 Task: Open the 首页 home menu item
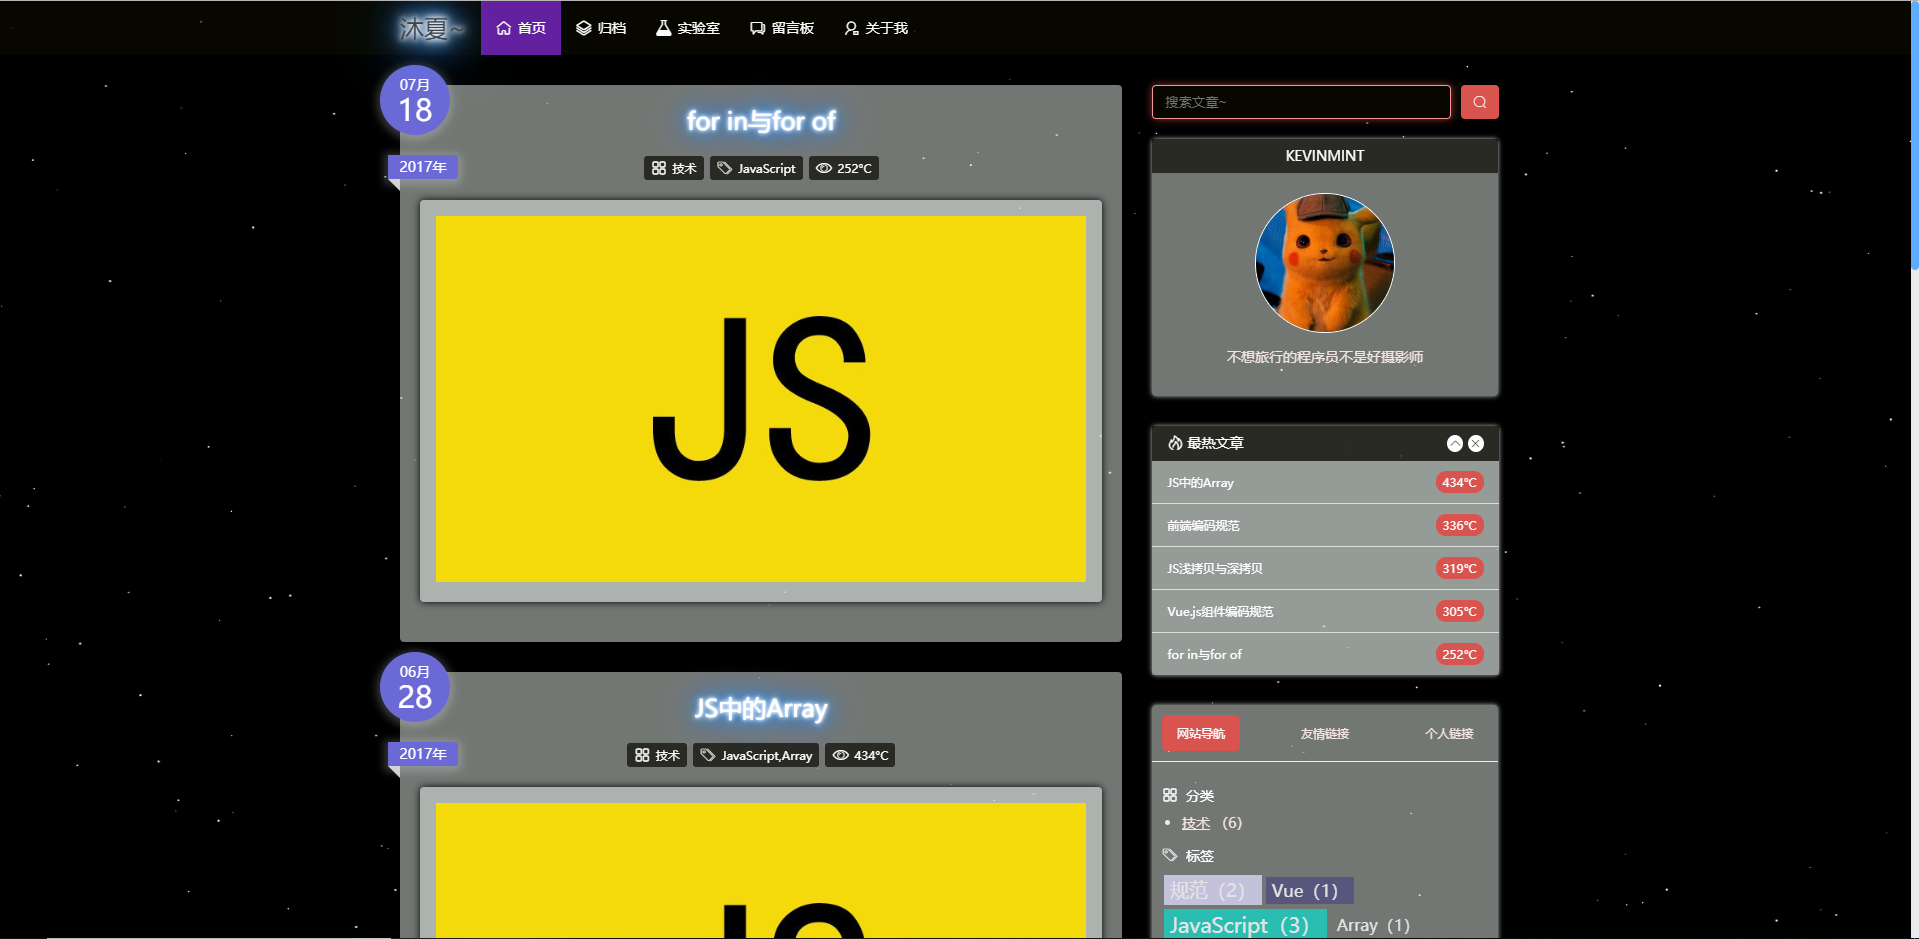[x=521, y=28]
